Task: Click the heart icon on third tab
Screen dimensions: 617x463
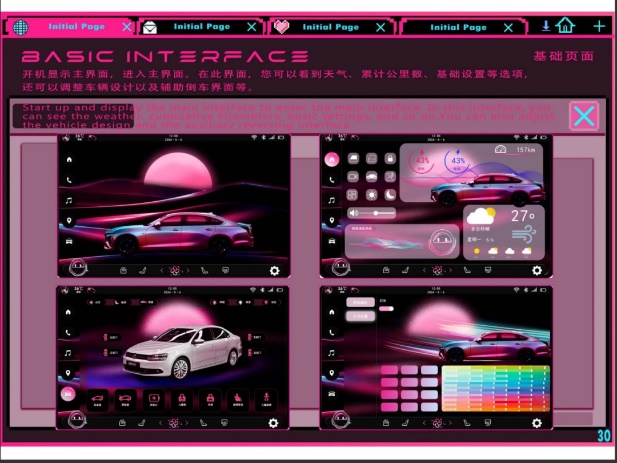Action: pyautogui.click(x=282, y=27)
